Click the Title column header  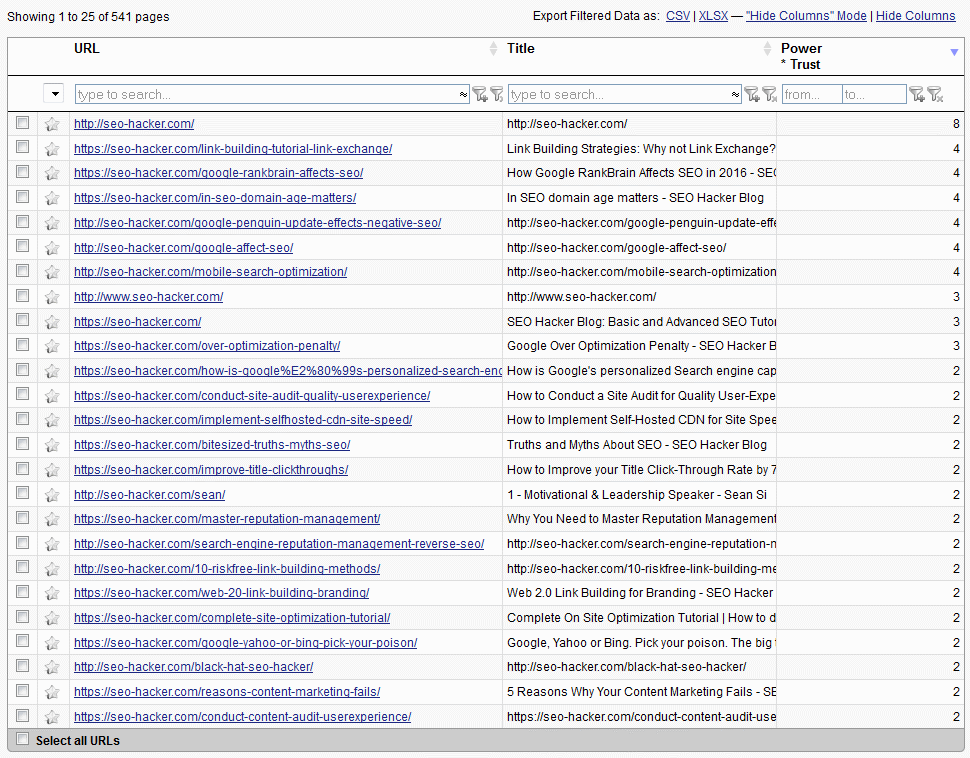pos(521,49)
